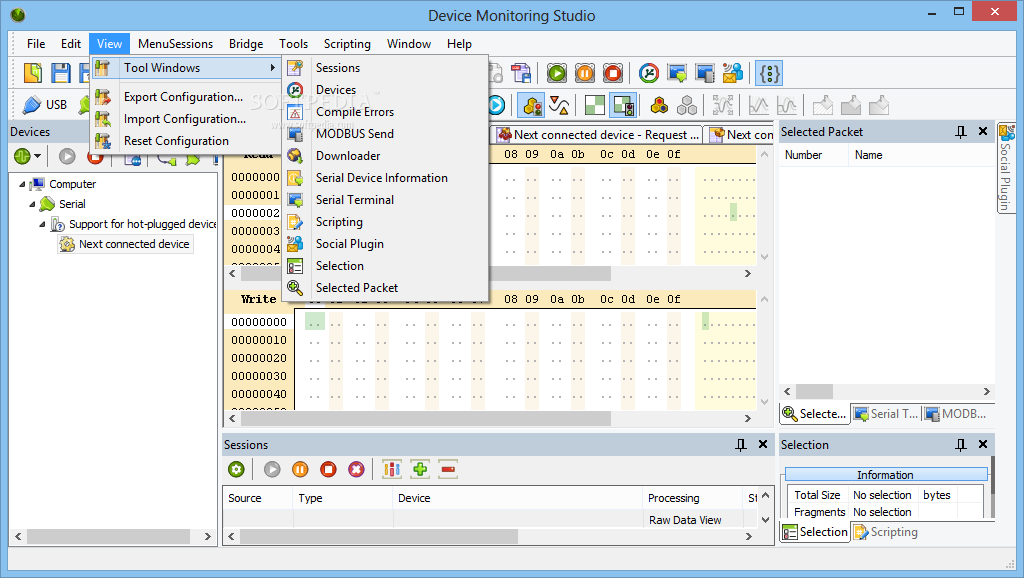Toggle the checkerboard with traffic-light button
Viewport: 1024px width, 578px height.
click(x=623, y=105)
